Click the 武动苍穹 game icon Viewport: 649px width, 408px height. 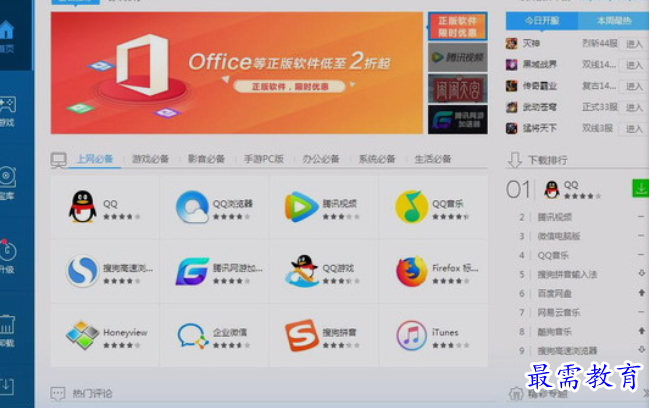click(x=512, y=107)
